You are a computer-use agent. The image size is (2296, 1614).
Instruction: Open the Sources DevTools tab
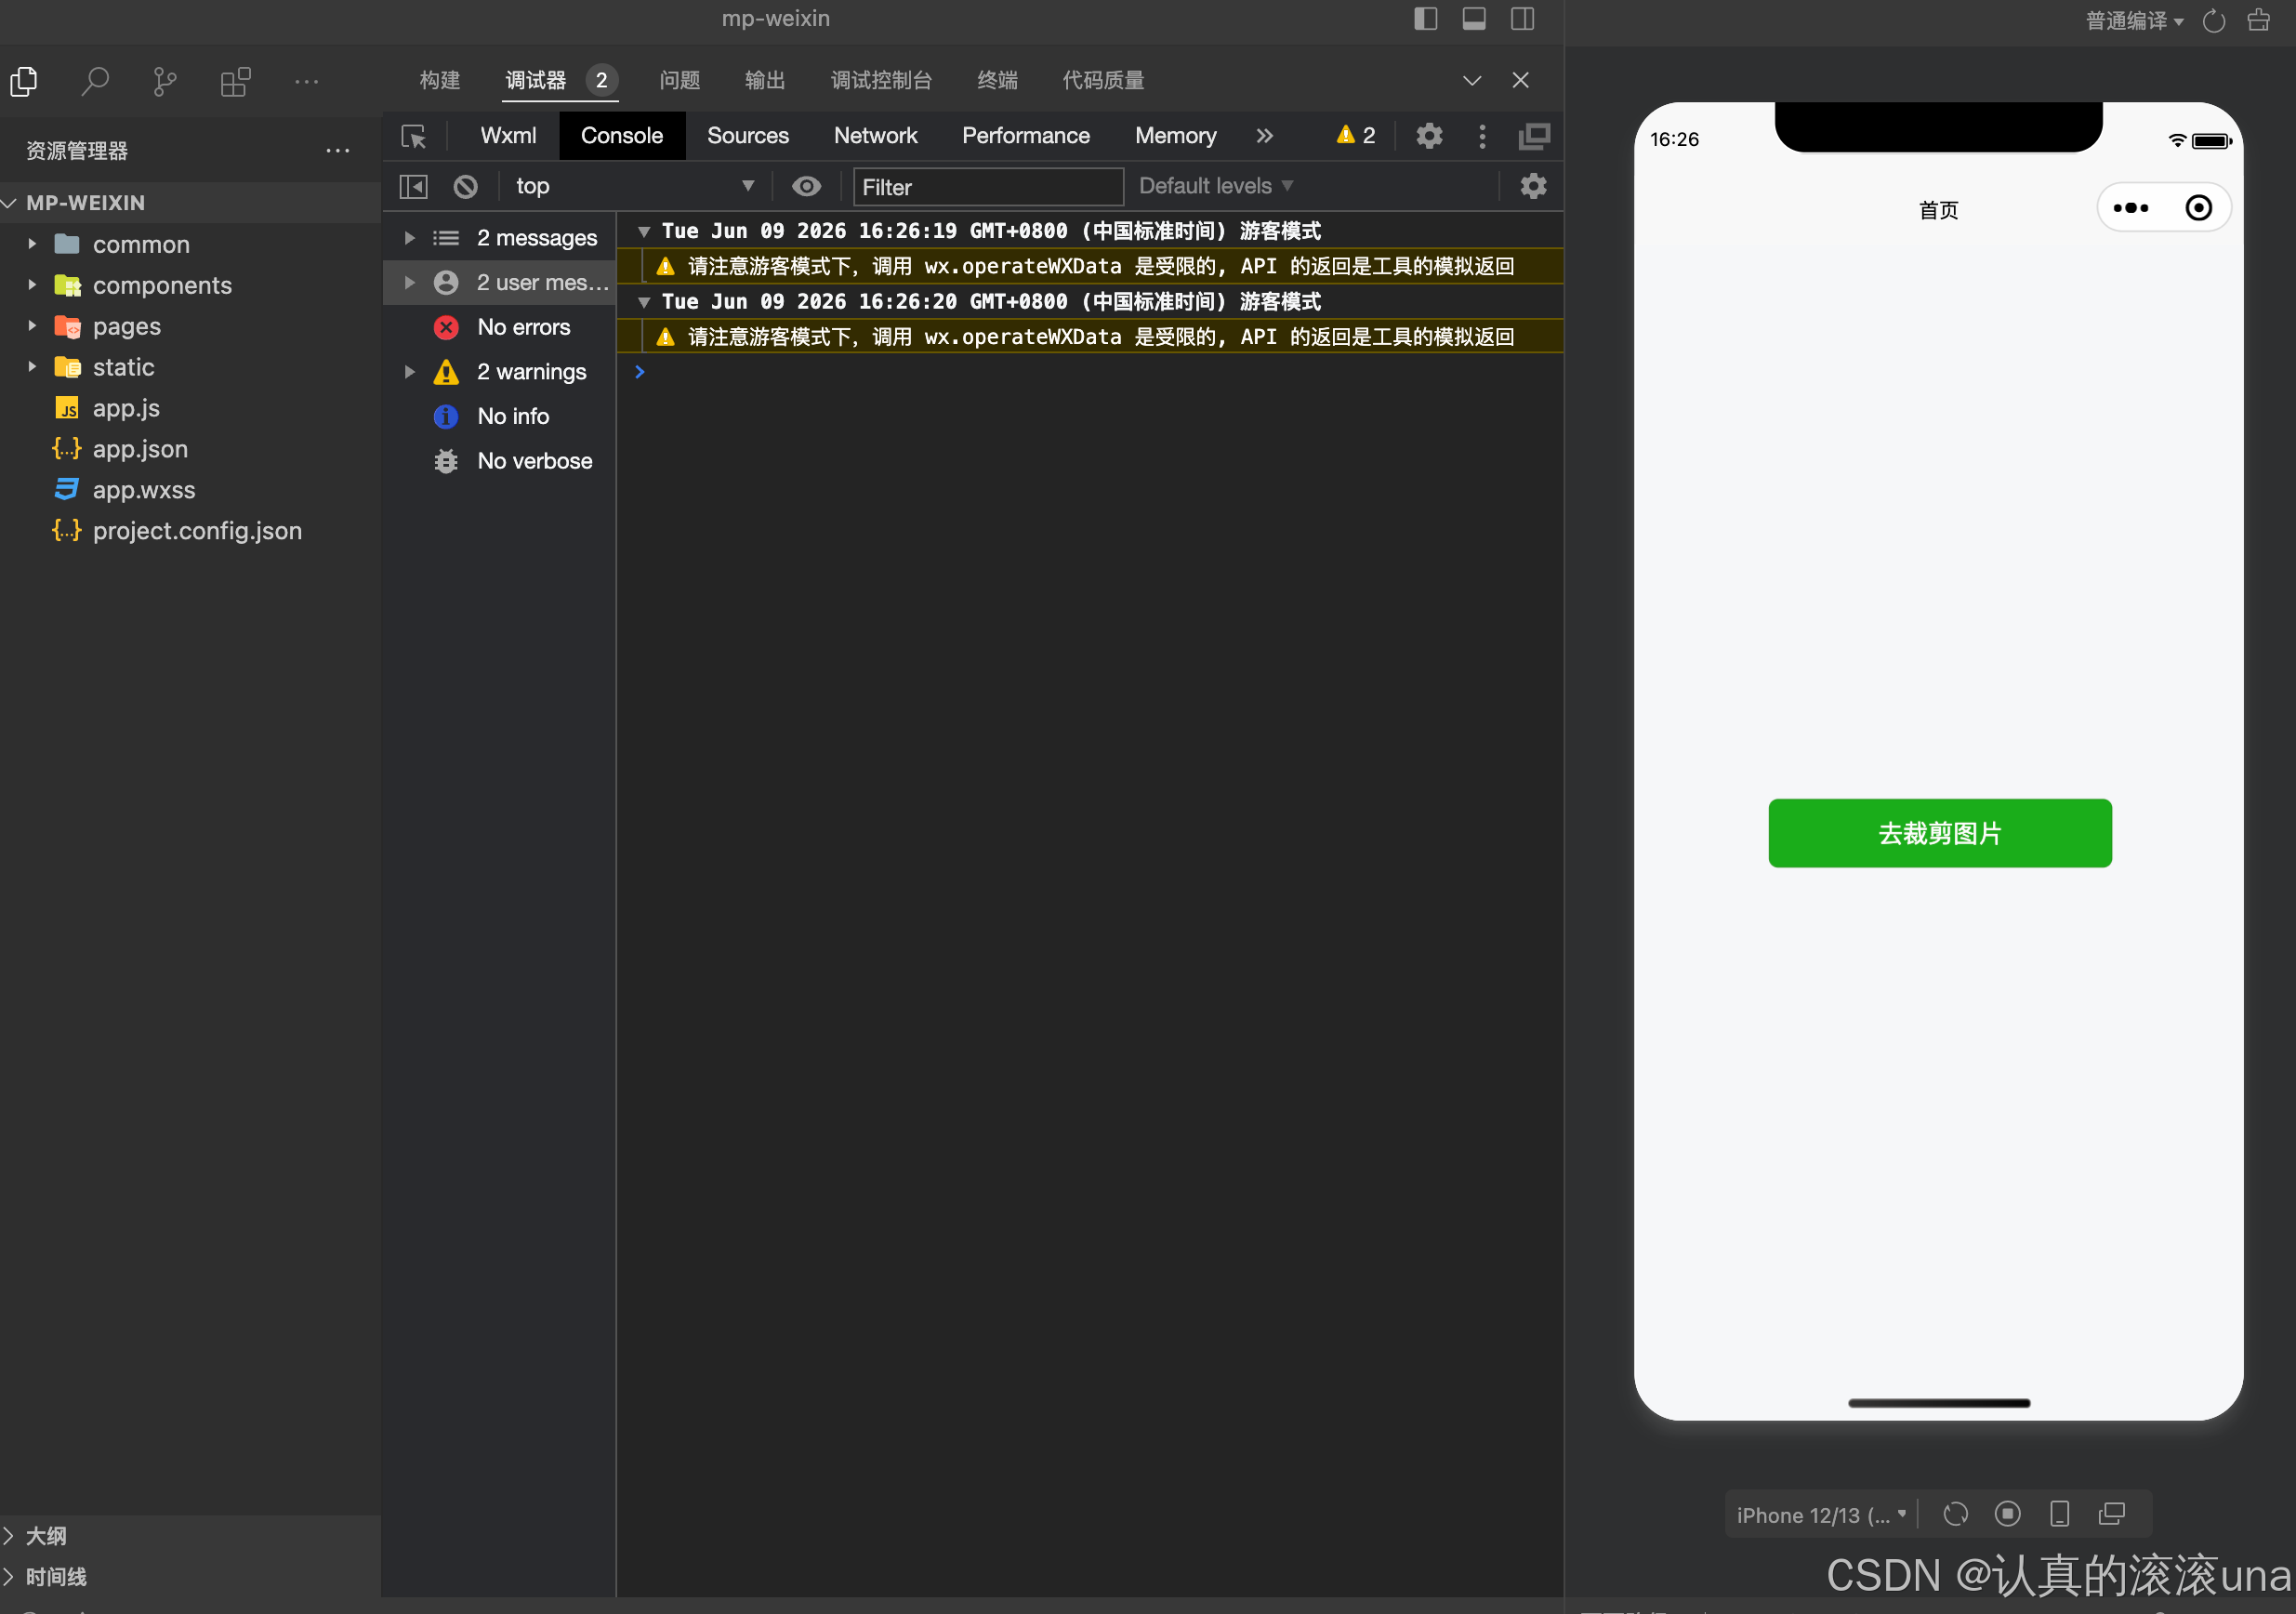point(748,136)
